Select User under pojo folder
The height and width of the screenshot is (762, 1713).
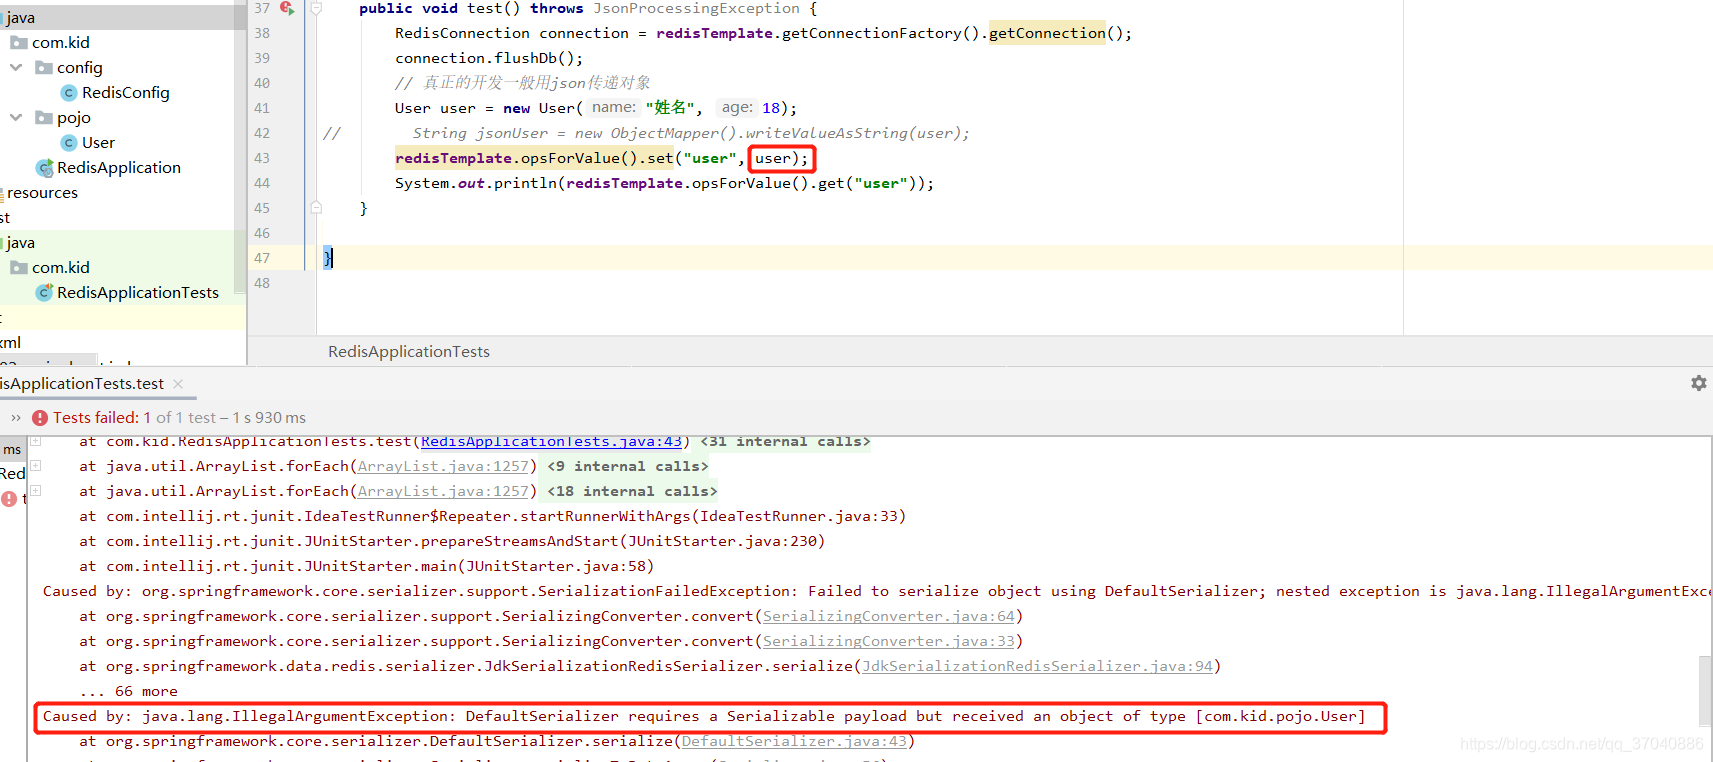click(x=98, y=143)
